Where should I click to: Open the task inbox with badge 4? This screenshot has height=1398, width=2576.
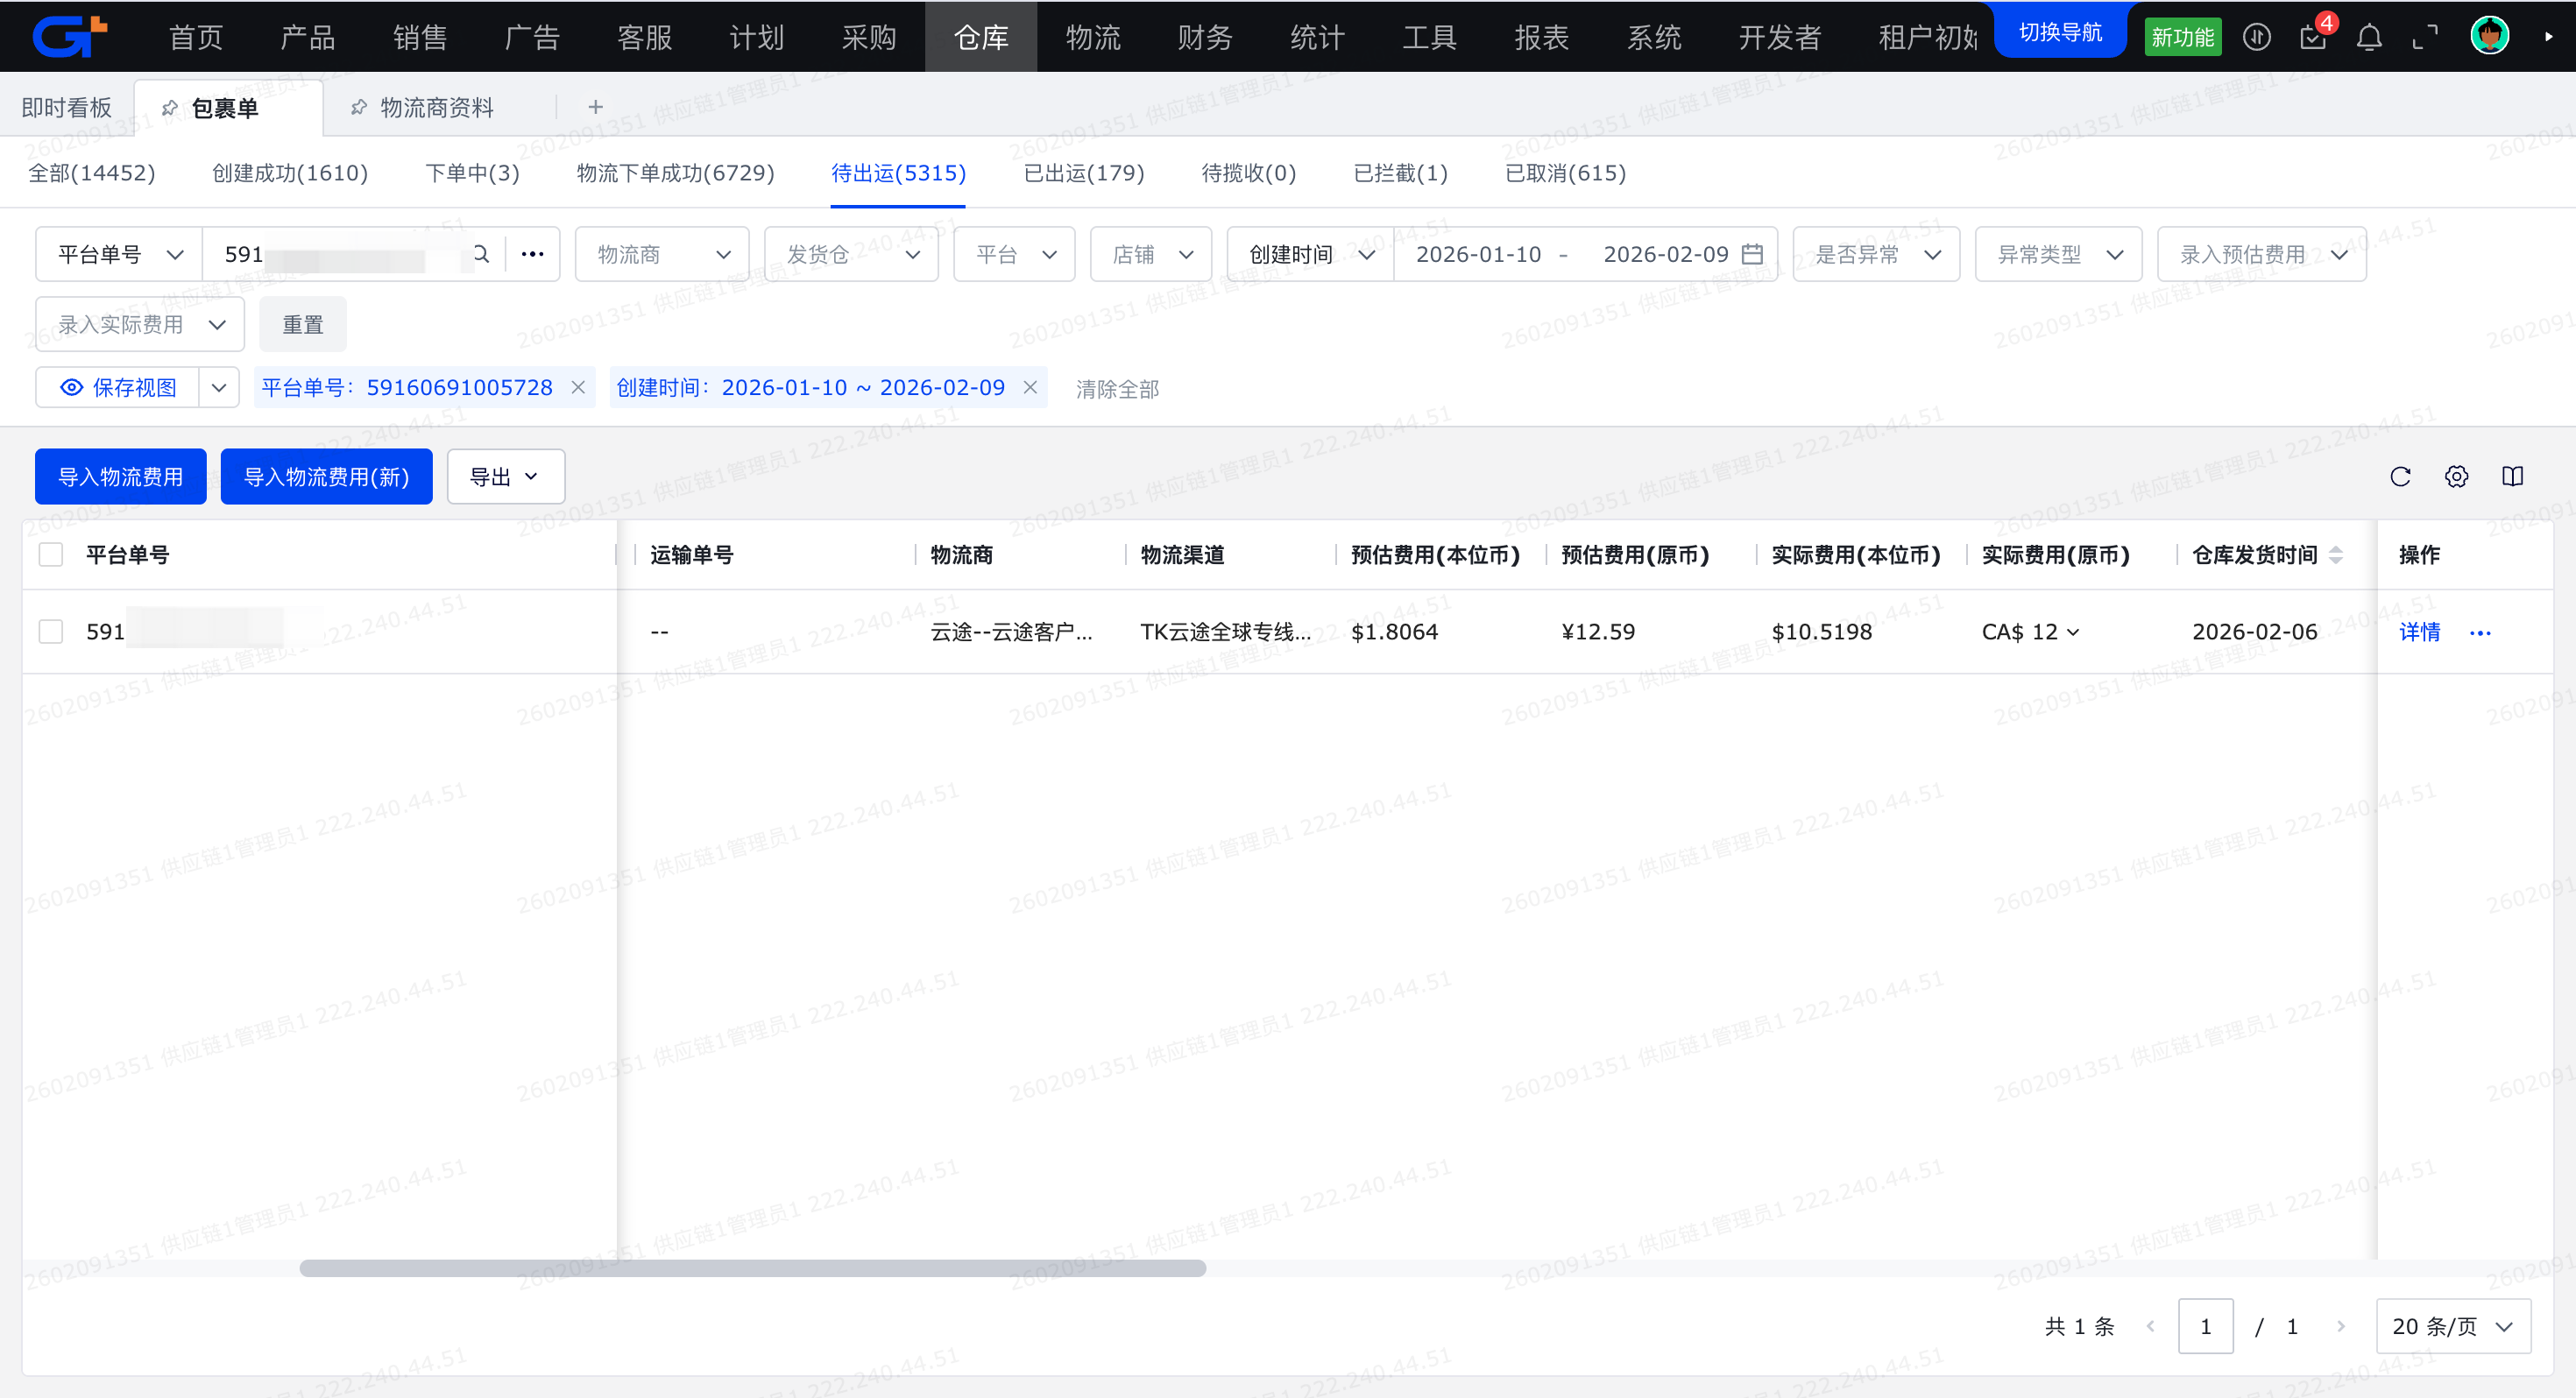2312,38
